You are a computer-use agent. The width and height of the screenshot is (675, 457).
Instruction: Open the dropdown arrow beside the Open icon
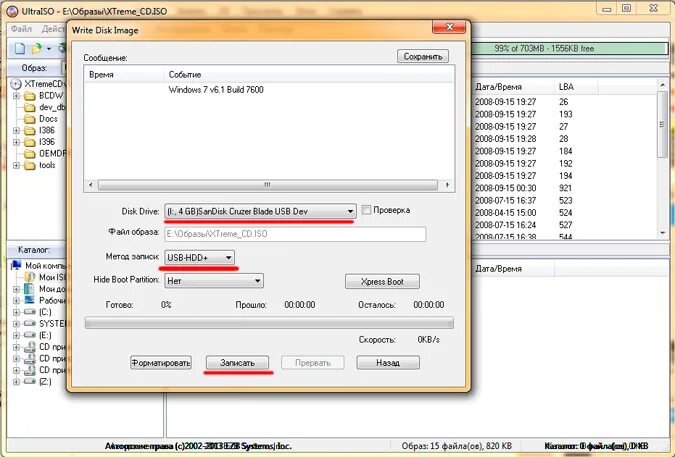click(x=49, y=49)
